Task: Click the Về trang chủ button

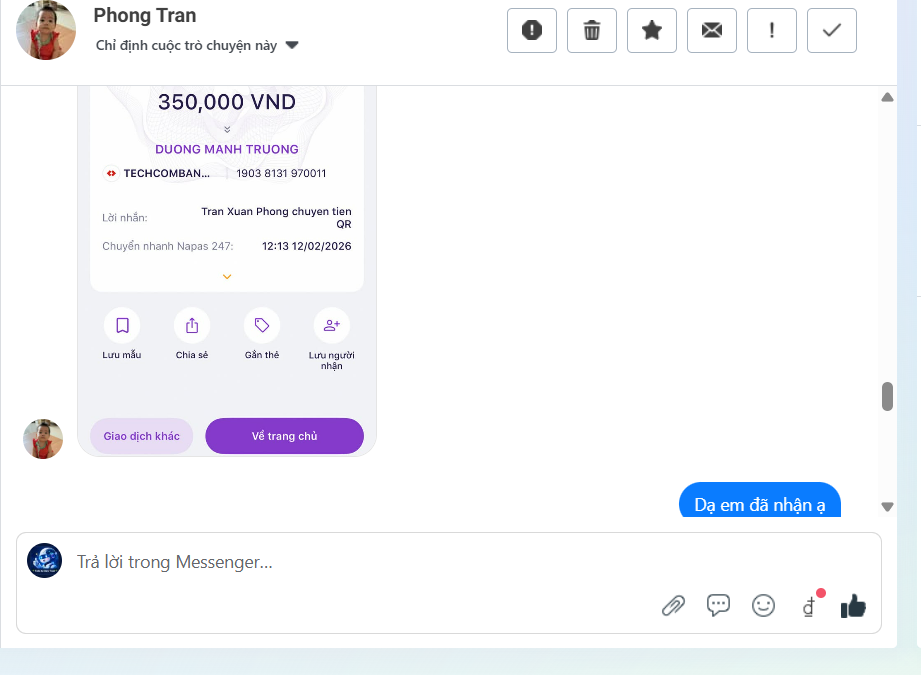Action: coord(284,436)
